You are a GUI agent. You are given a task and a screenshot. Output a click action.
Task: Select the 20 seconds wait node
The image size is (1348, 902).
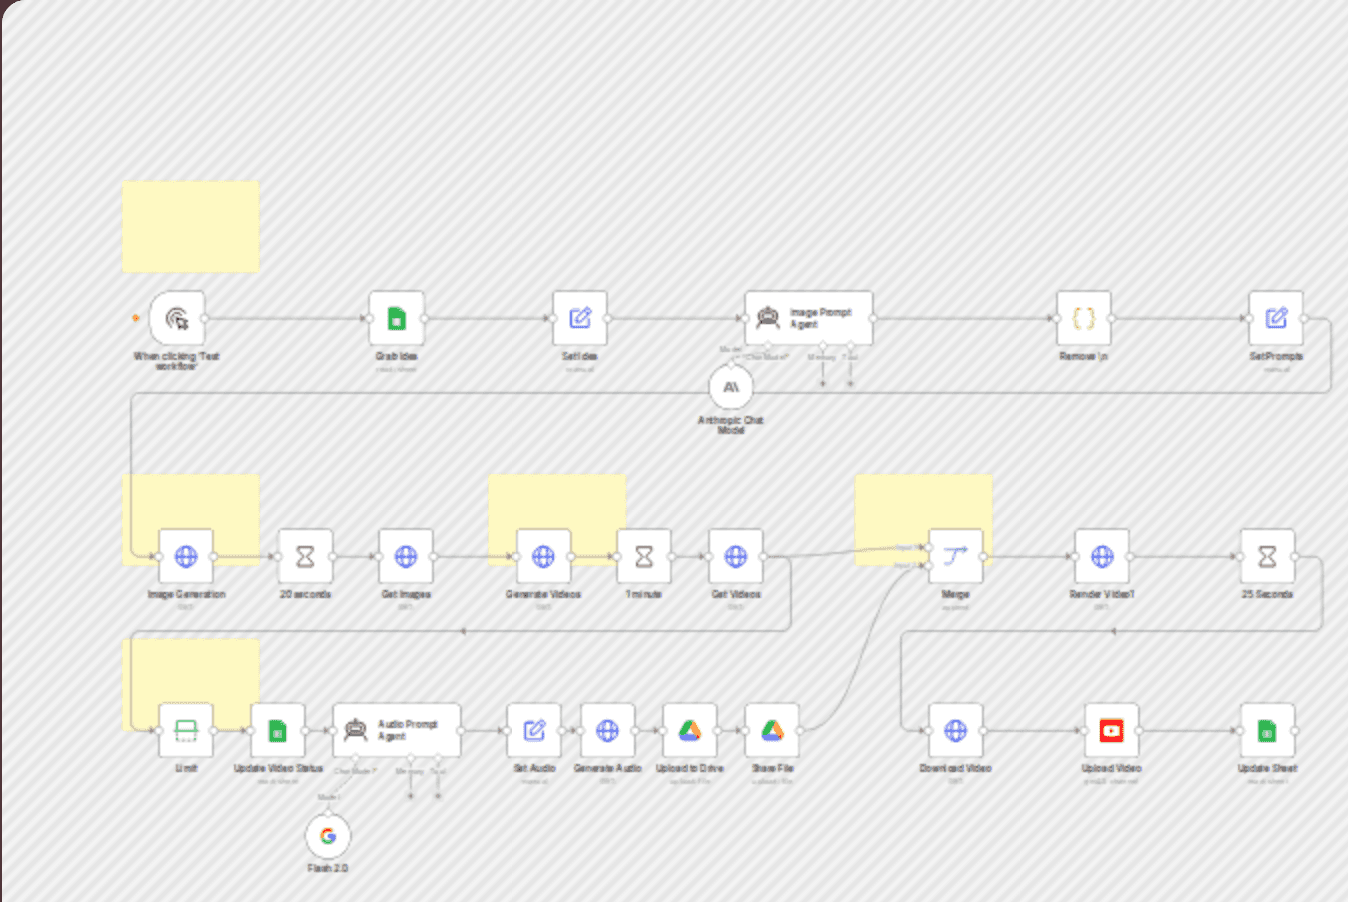tap(306, 556)
